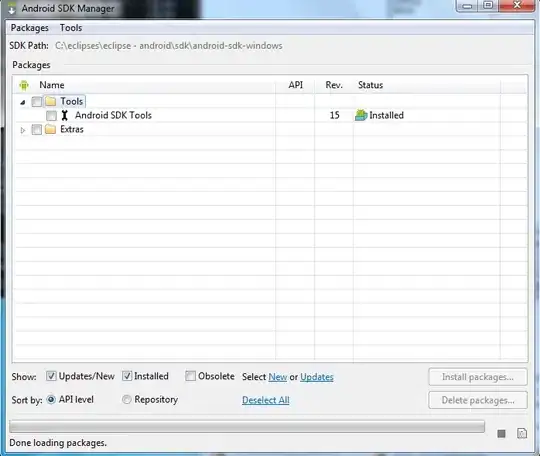The height and width of the screenshot is (456, 540).
Task: Close the Android SDK Manager window
Action: click(x=517, y=6)
